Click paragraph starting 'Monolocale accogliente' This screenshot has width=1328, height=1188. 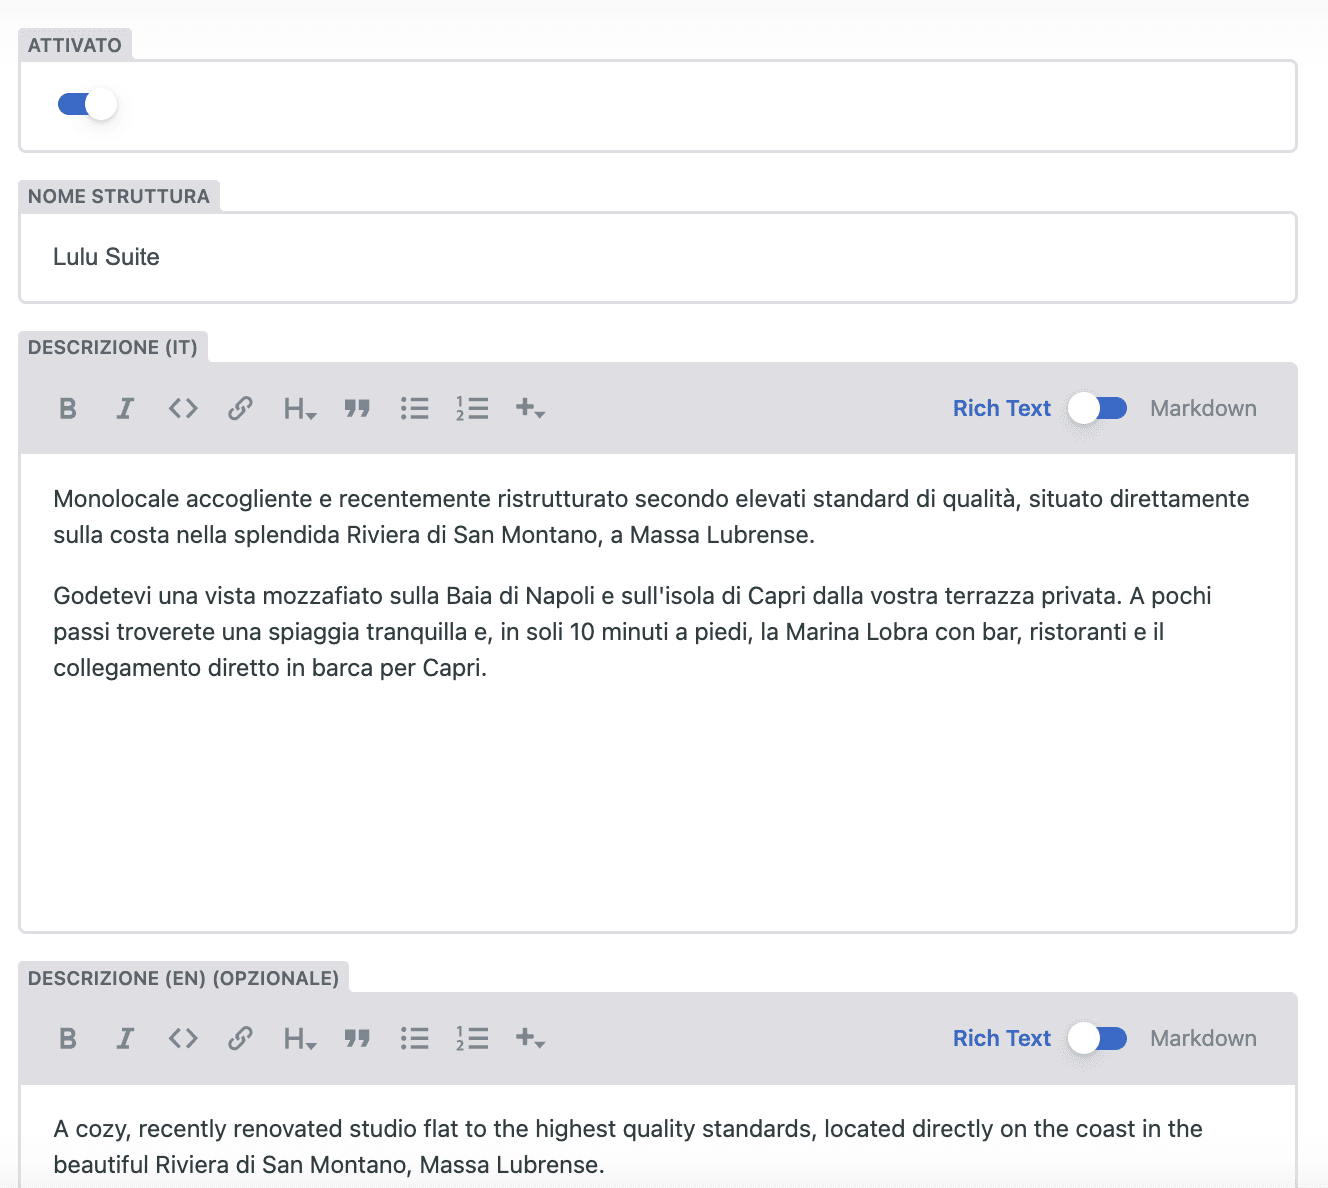[651, 517]
